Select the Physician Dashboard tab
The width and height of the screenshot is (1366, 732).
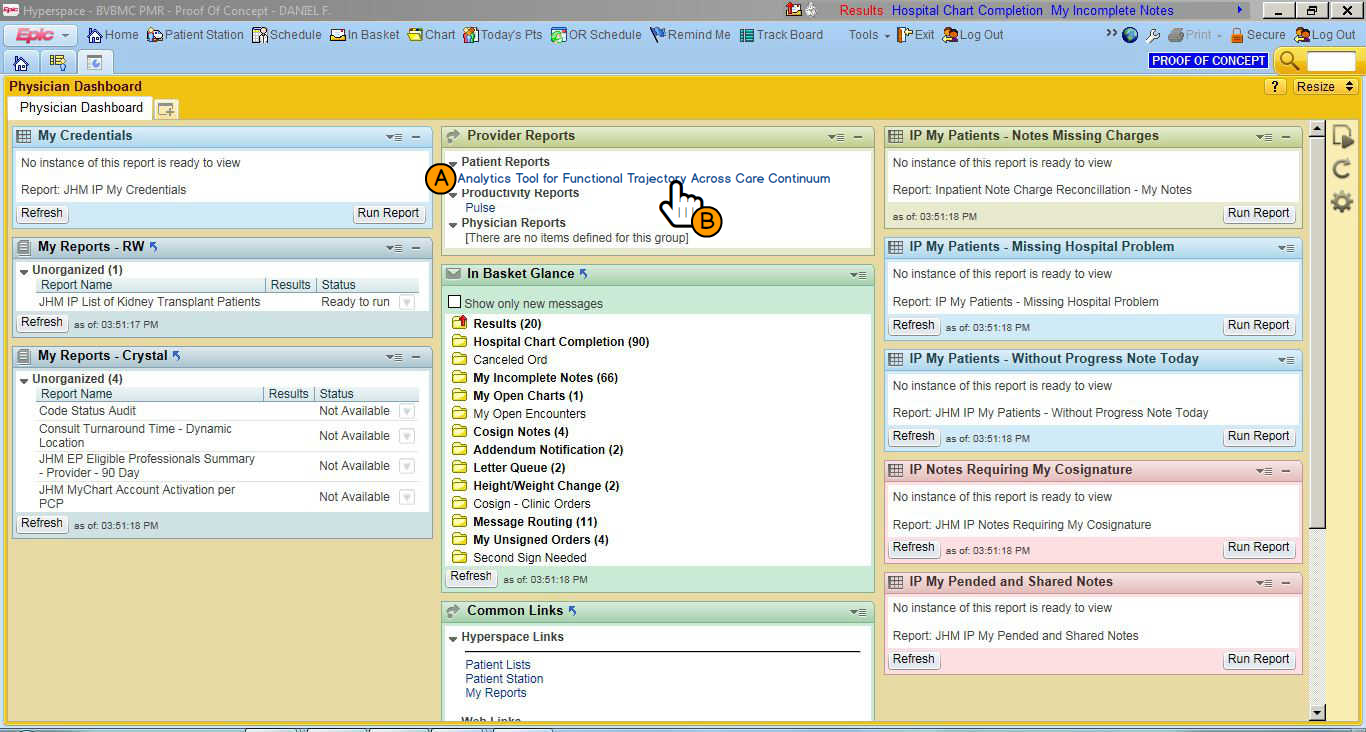pyautogui.click(x=81, y=108)
